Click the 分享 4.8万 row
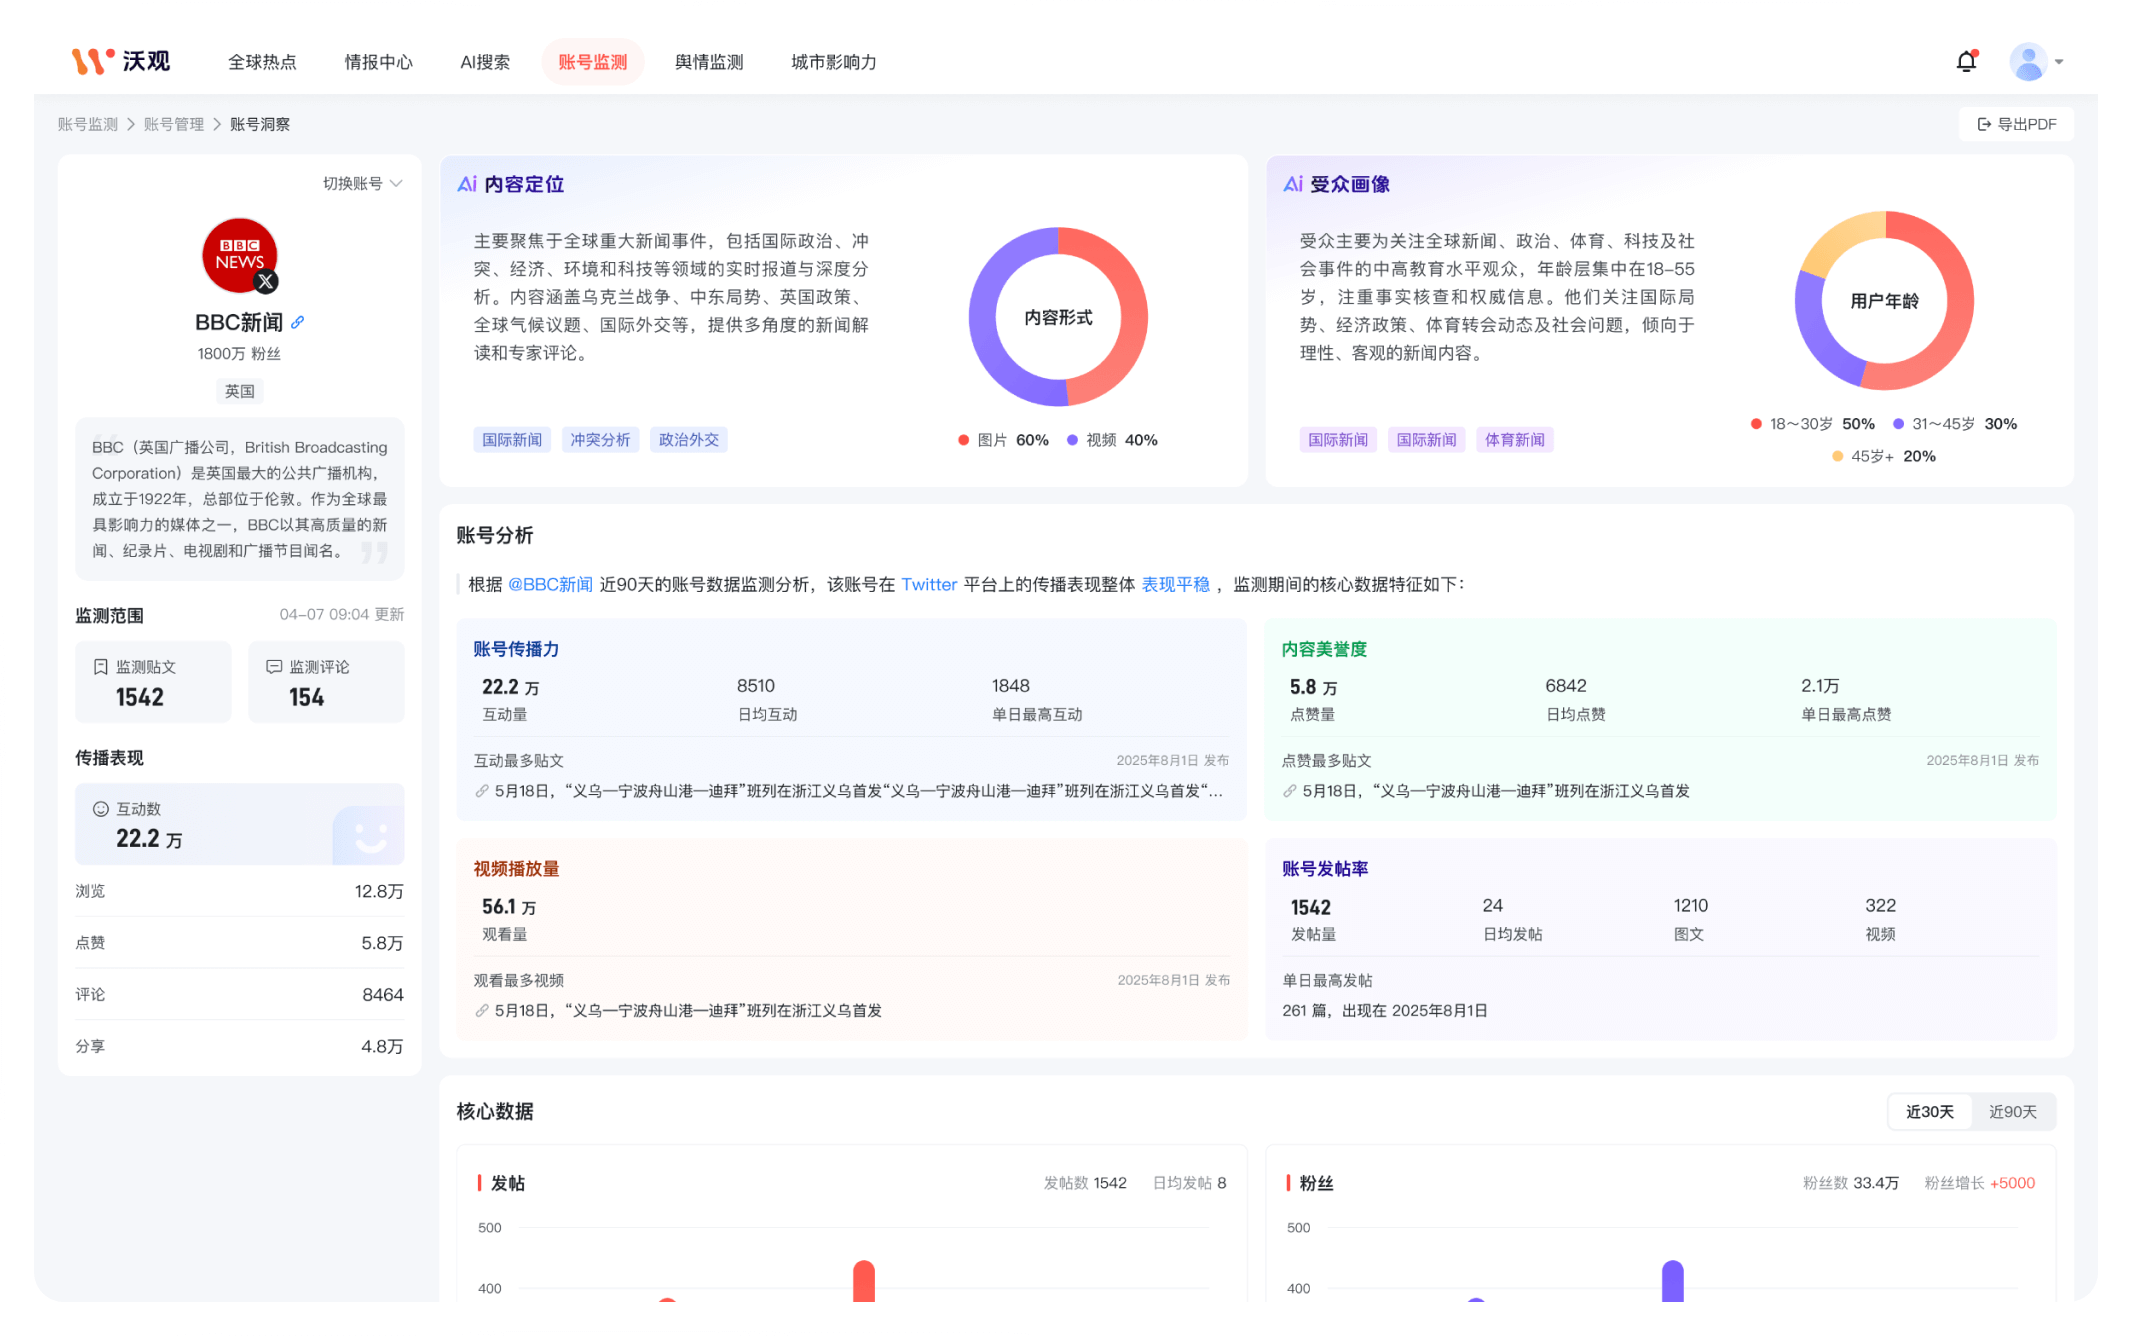 point(240,1046)
